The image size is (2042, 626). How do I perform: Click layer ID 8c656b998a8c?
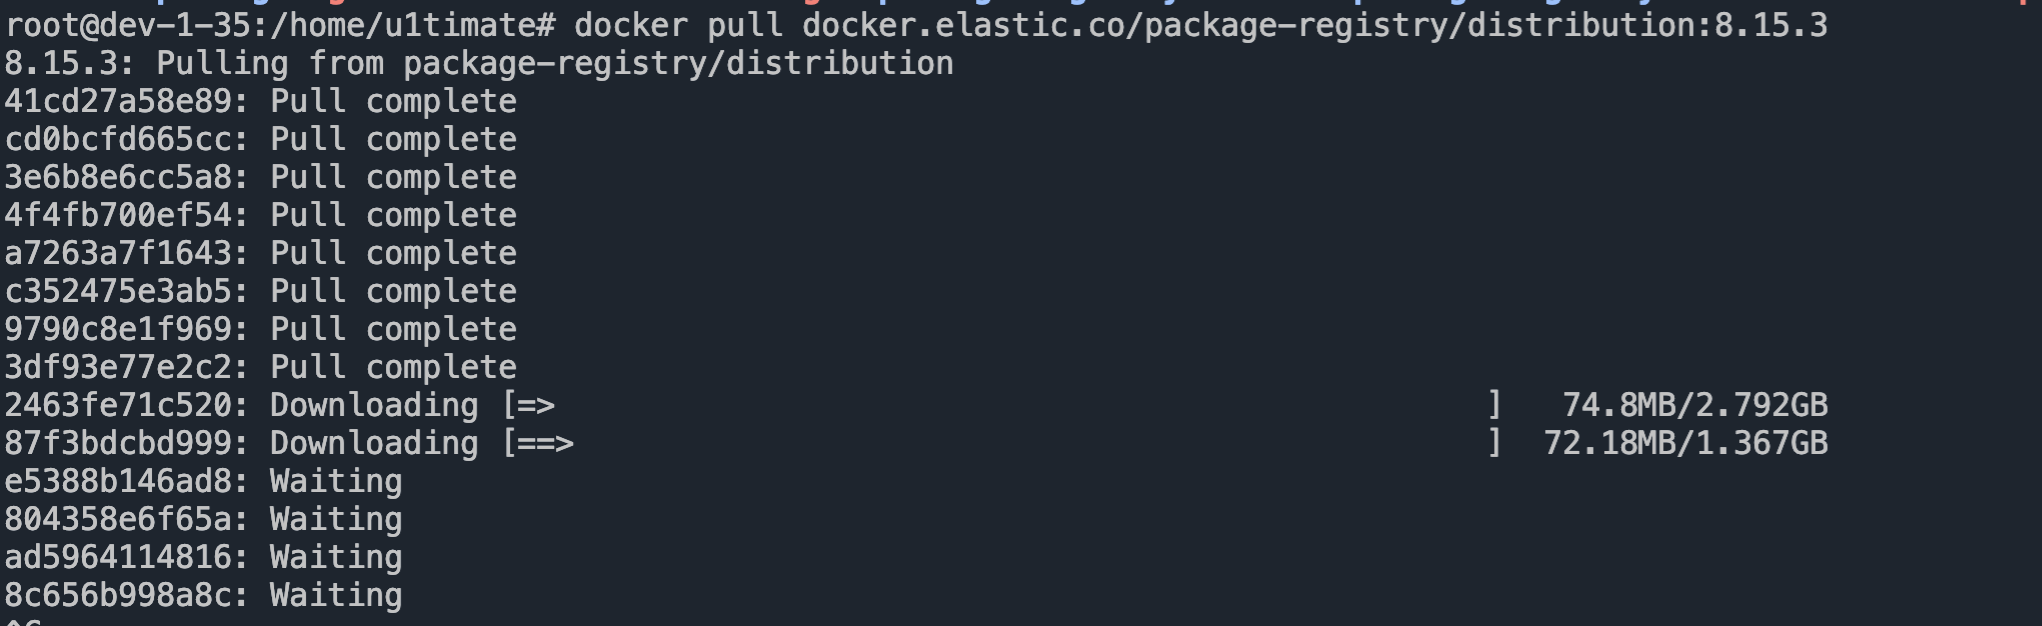click(118, 595)
